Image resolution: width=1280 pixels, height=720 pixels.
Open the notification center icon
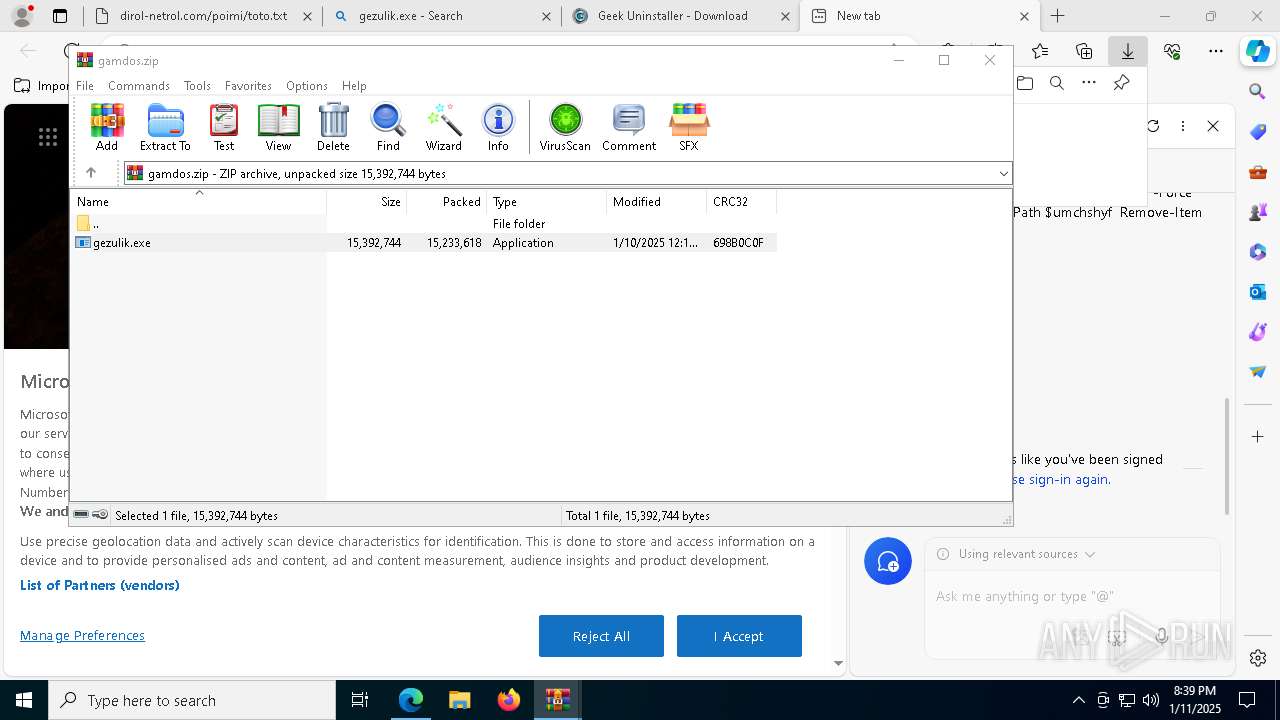[1247, 700]
